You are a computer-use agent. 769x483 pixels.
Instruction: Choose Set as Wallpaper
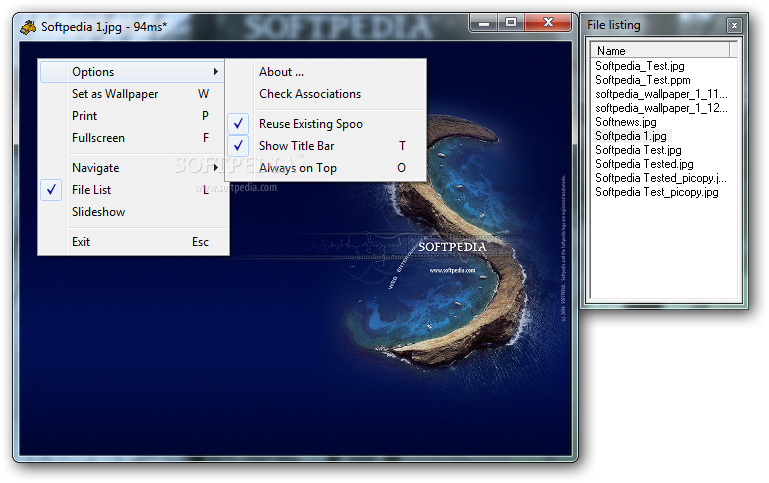point(132,94)
